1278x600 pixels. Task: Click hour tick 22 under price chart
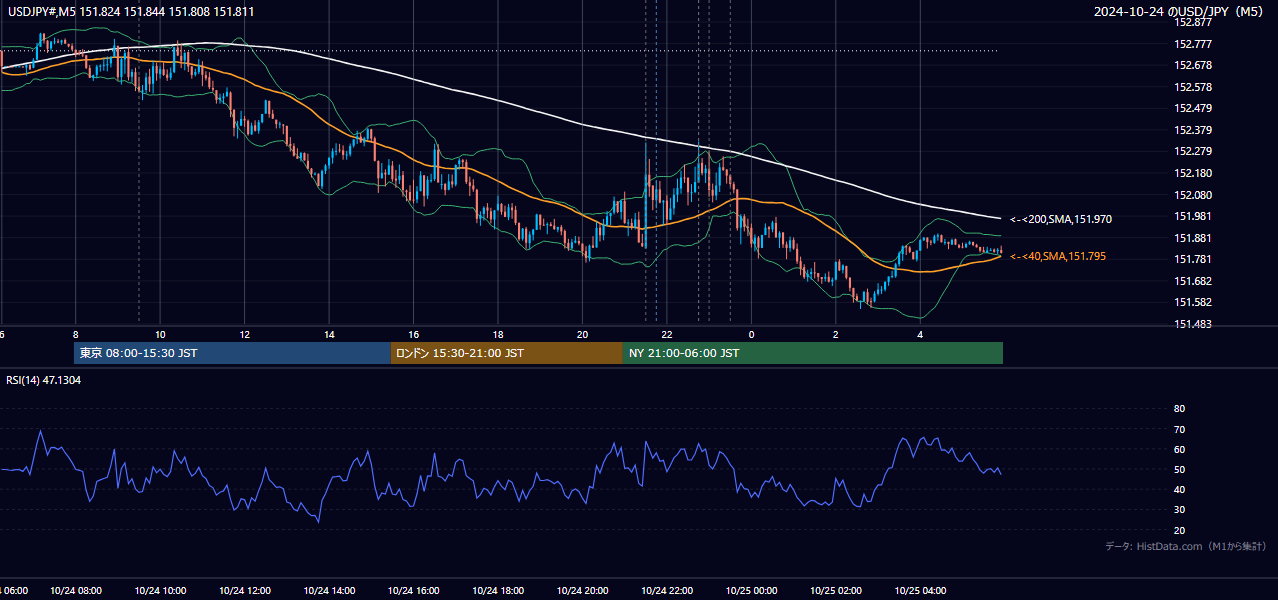(667, 334)
